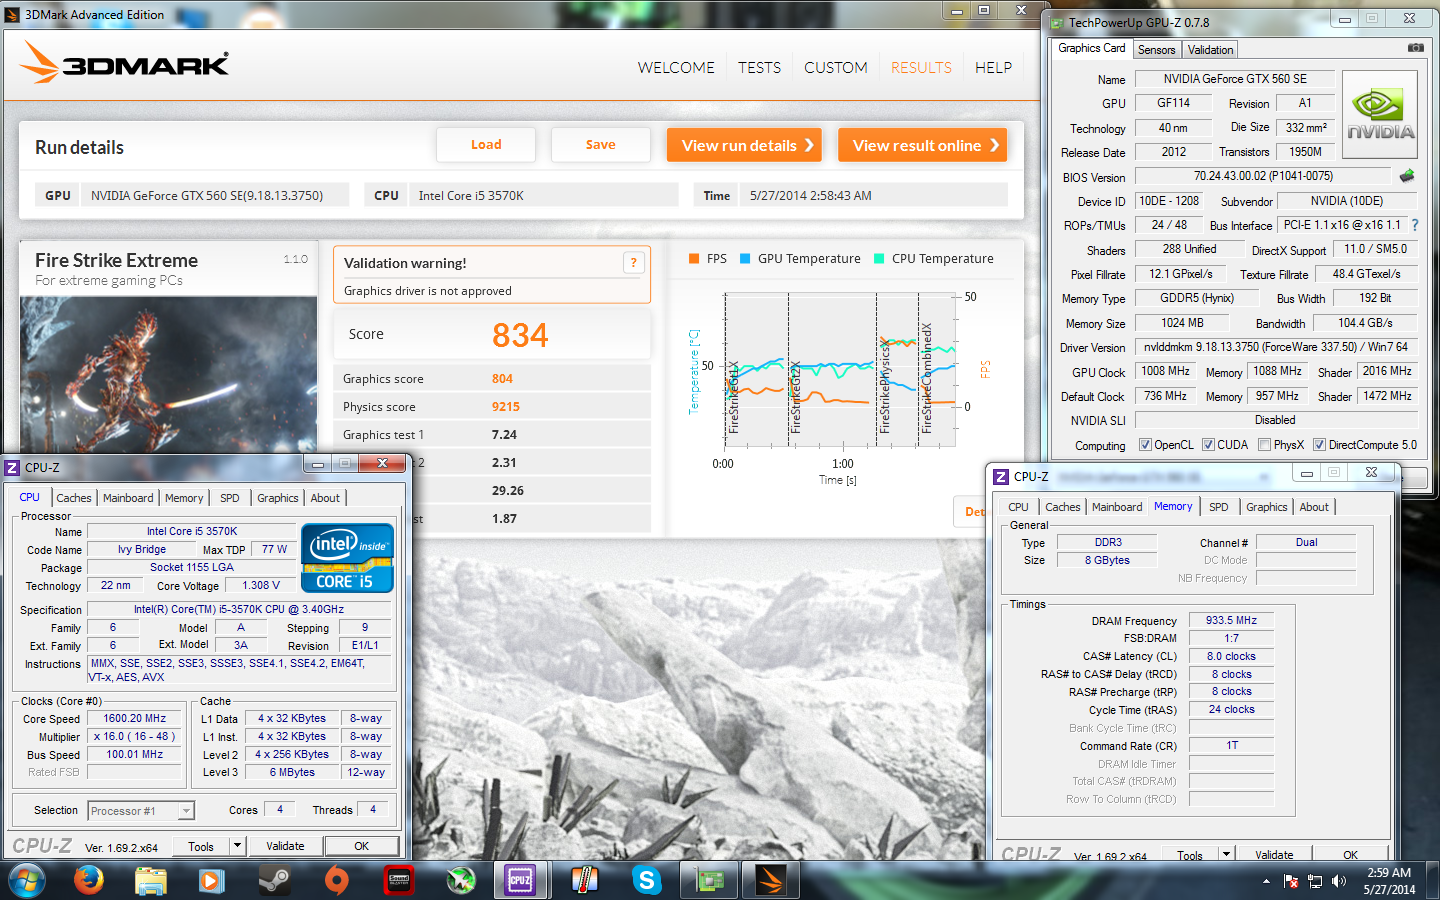Click the Intel Core i5 badge in CPU-Z
This screenshot has width=1440, height=900.
347,557
